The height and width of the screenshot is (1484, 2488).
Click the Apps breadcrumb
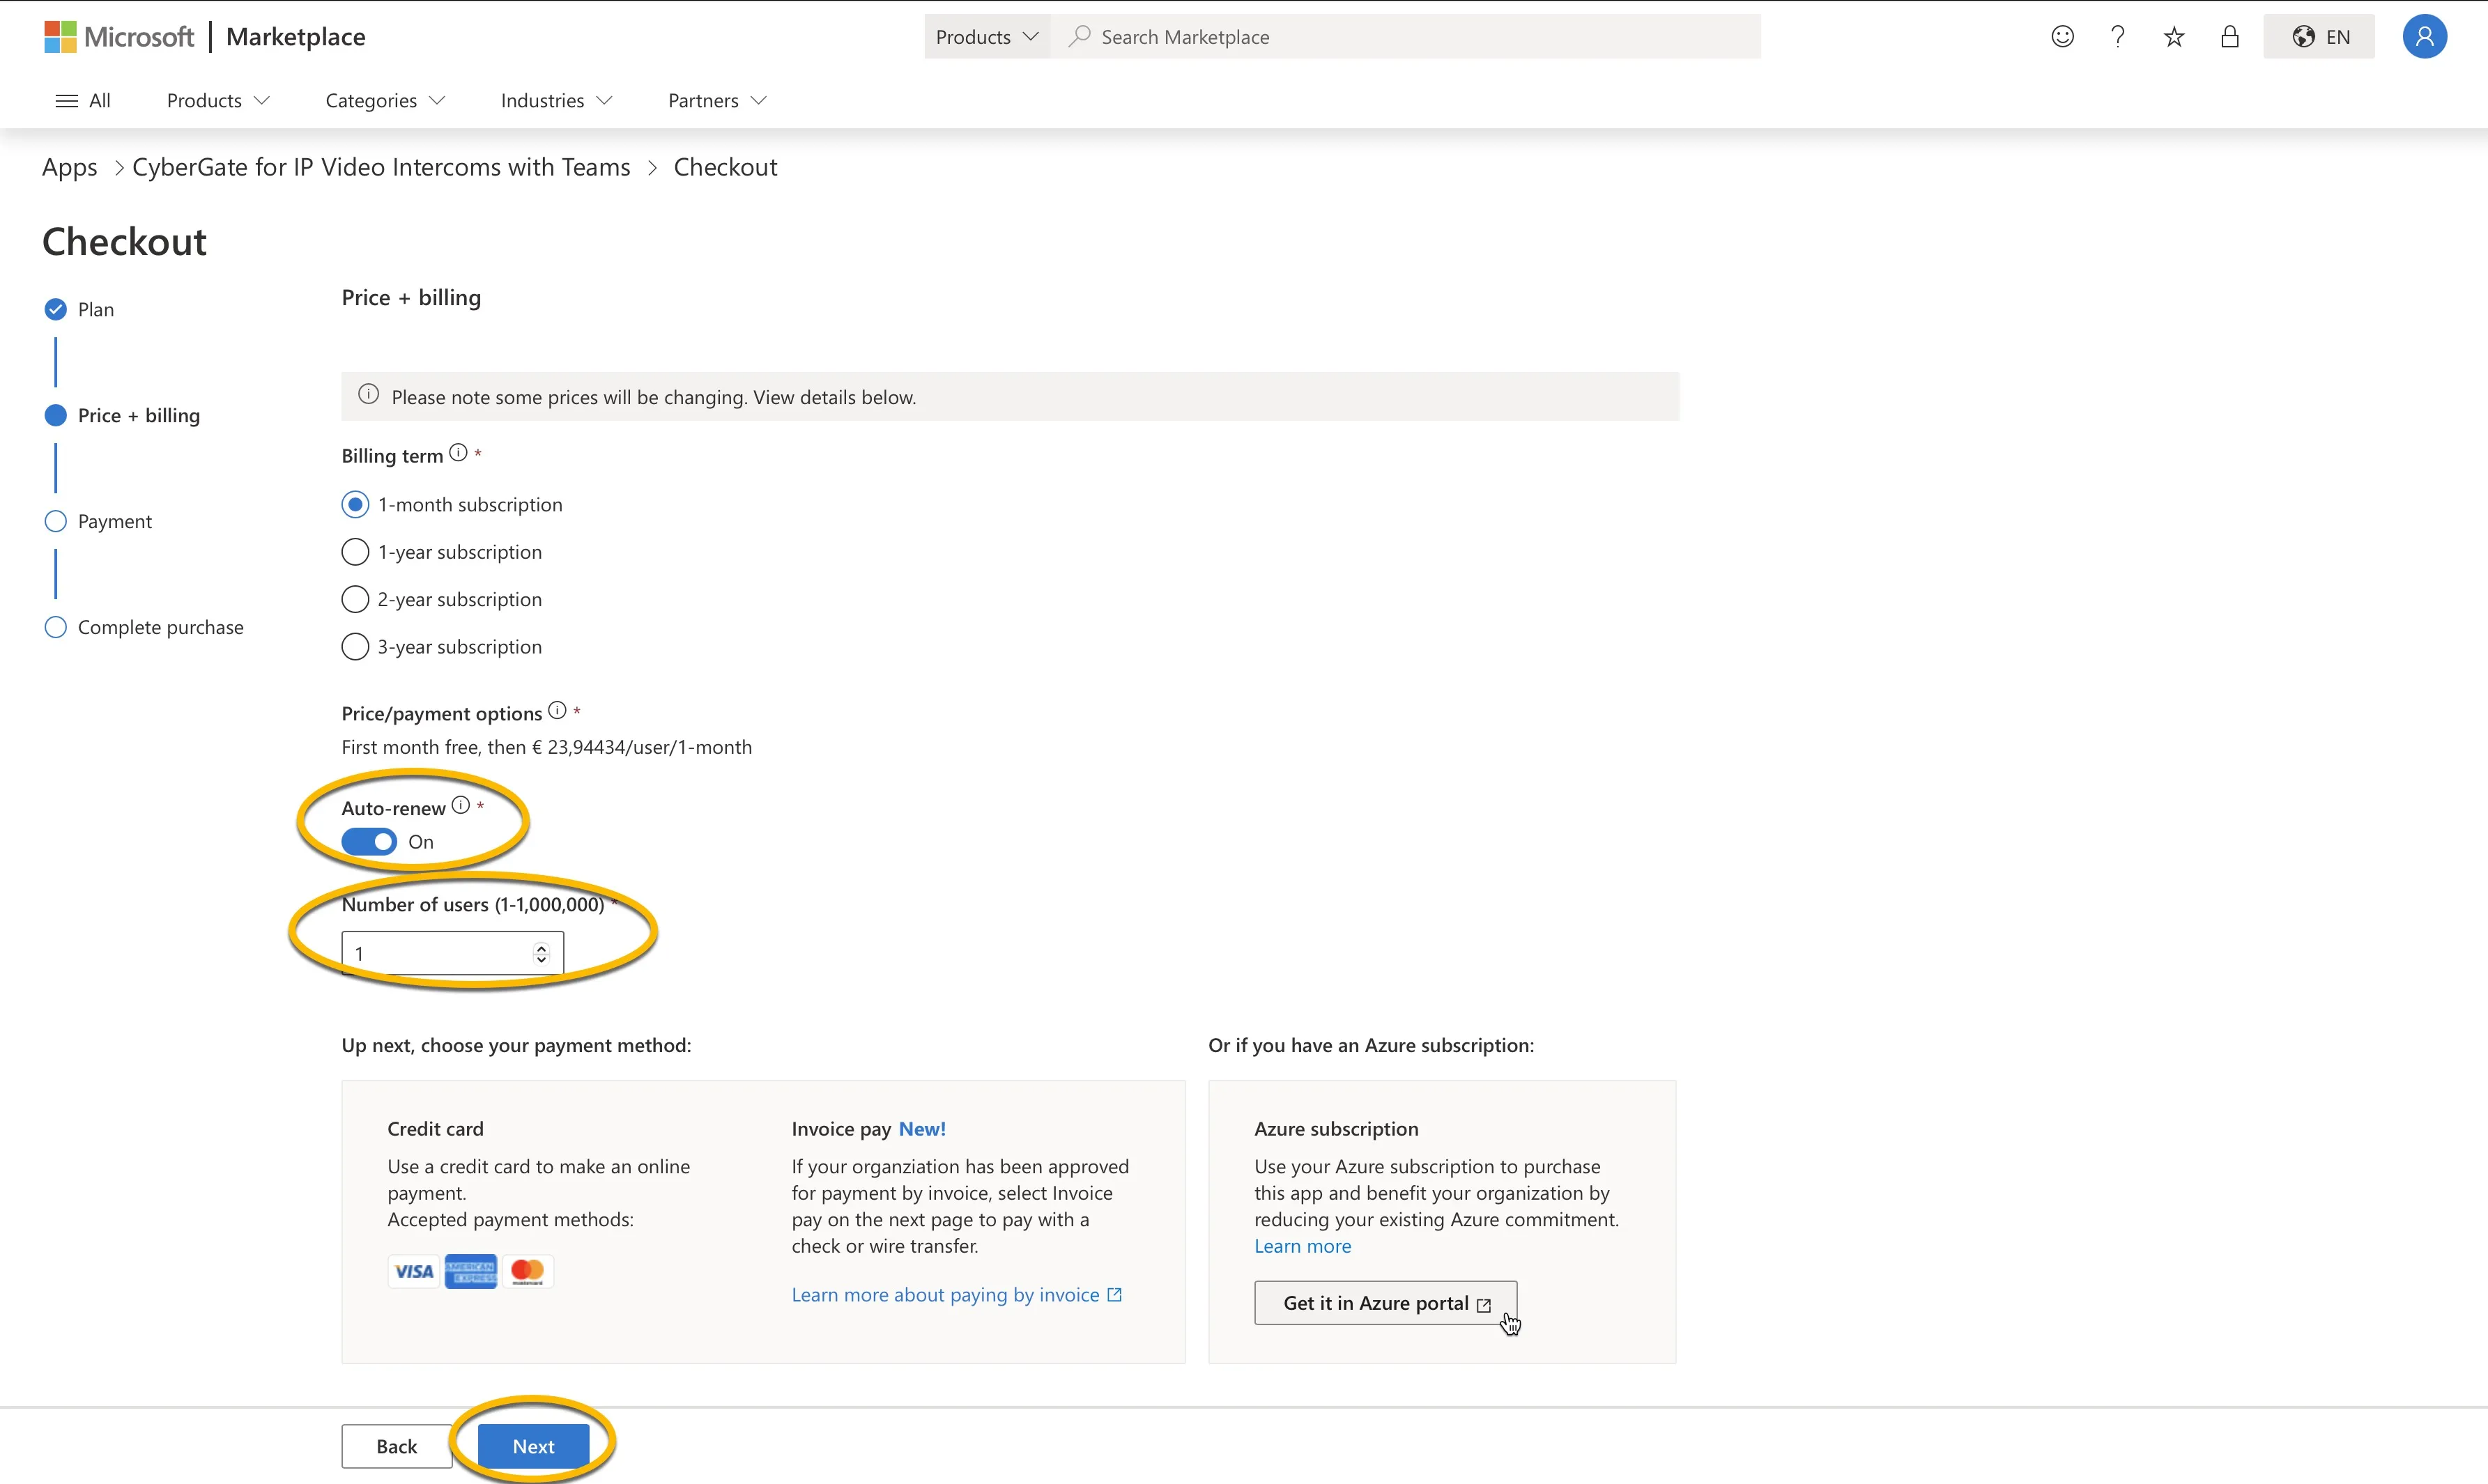pos(70,168)
